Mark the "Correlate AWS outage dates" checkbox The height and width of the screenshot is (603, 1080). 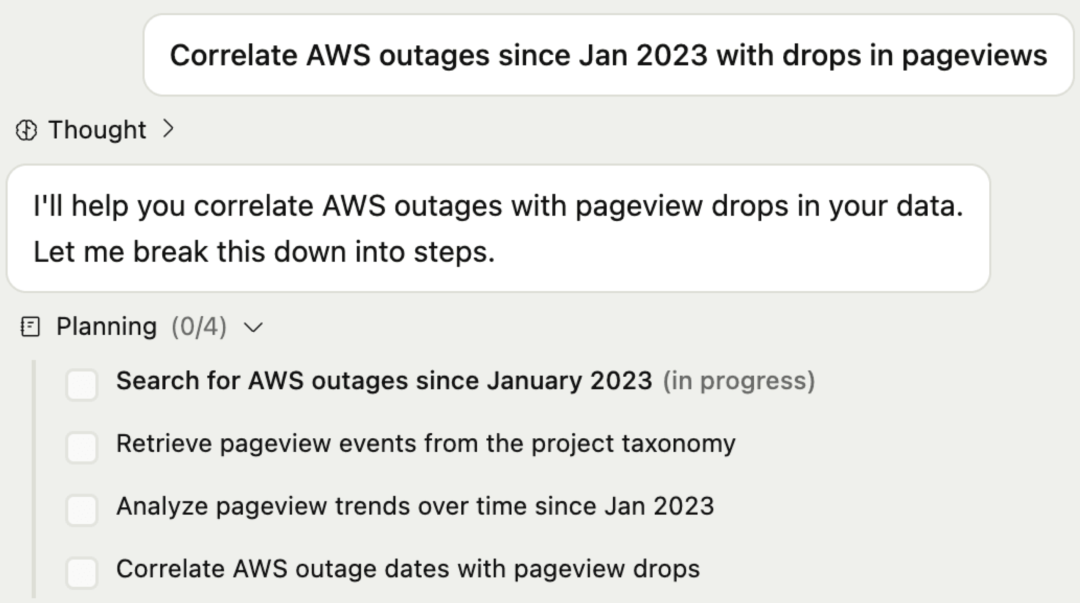tap(82, 572)
